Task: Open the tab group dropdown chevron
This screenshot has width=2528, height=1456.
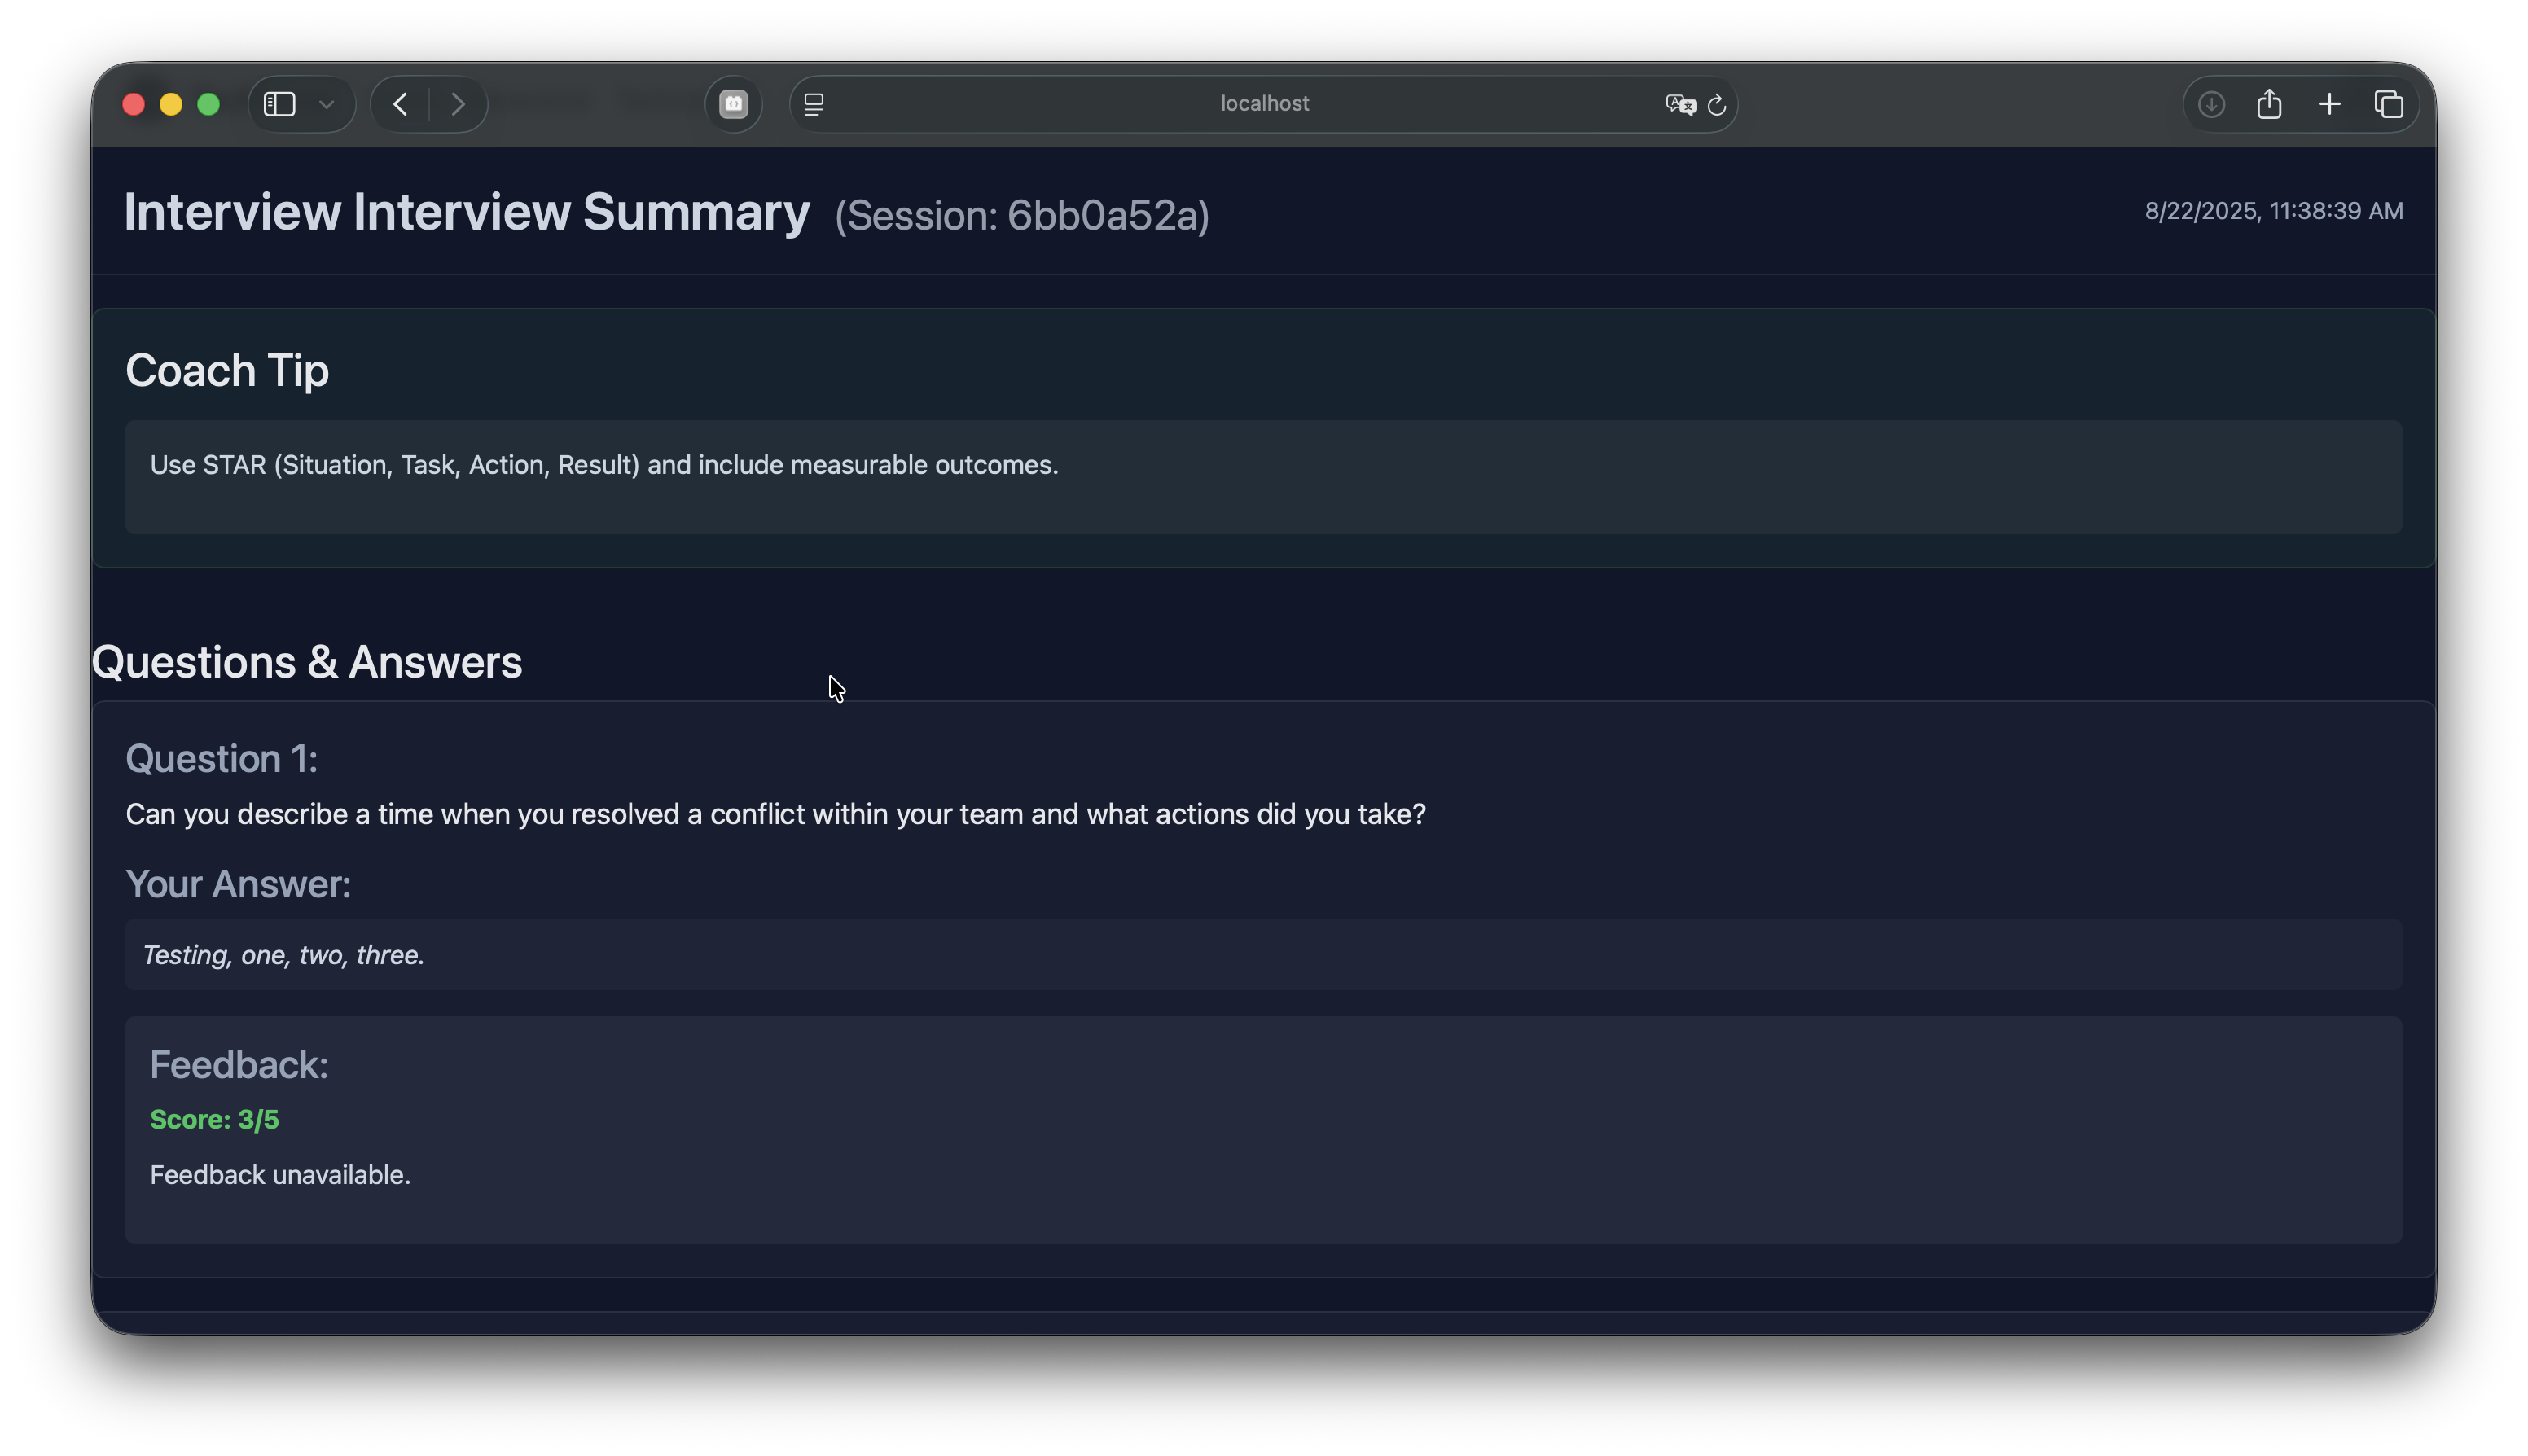Action: click(326, 104)
